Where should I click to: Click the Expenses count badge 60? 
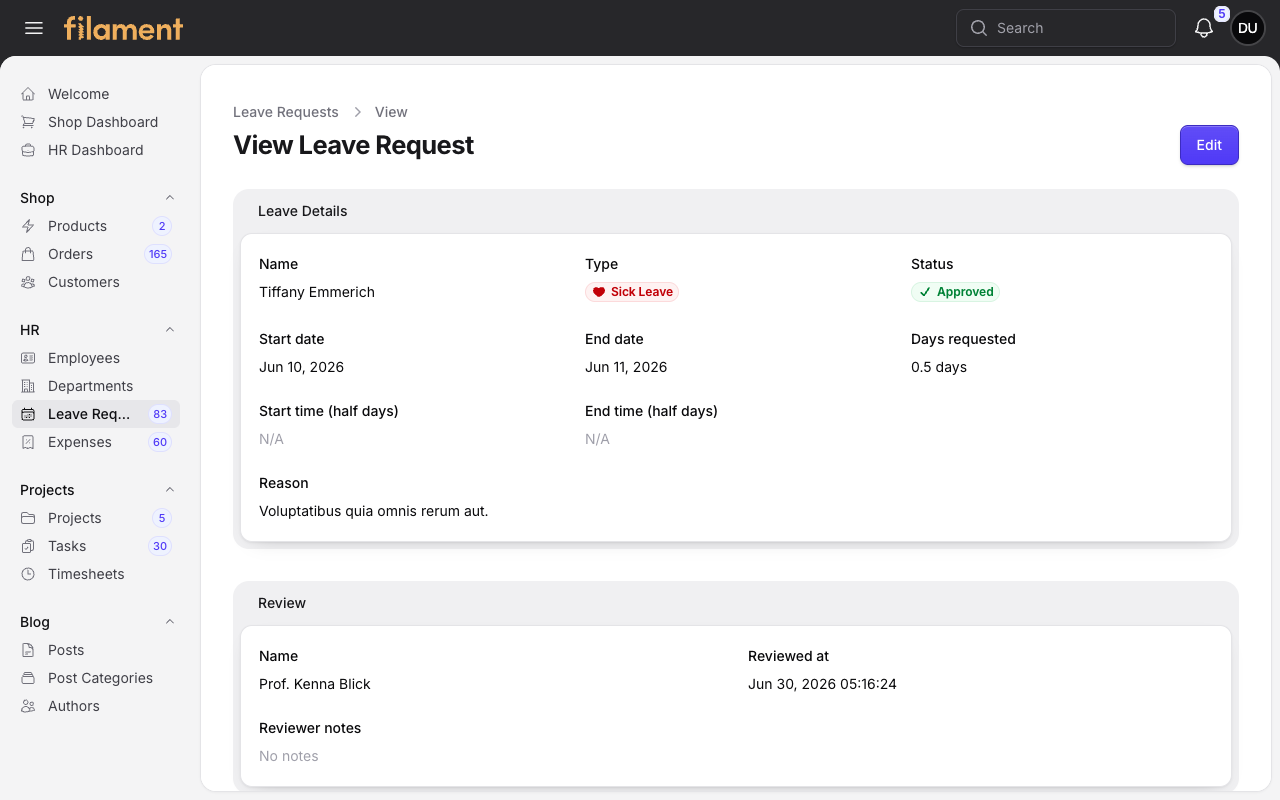click(x=160, y=442)
